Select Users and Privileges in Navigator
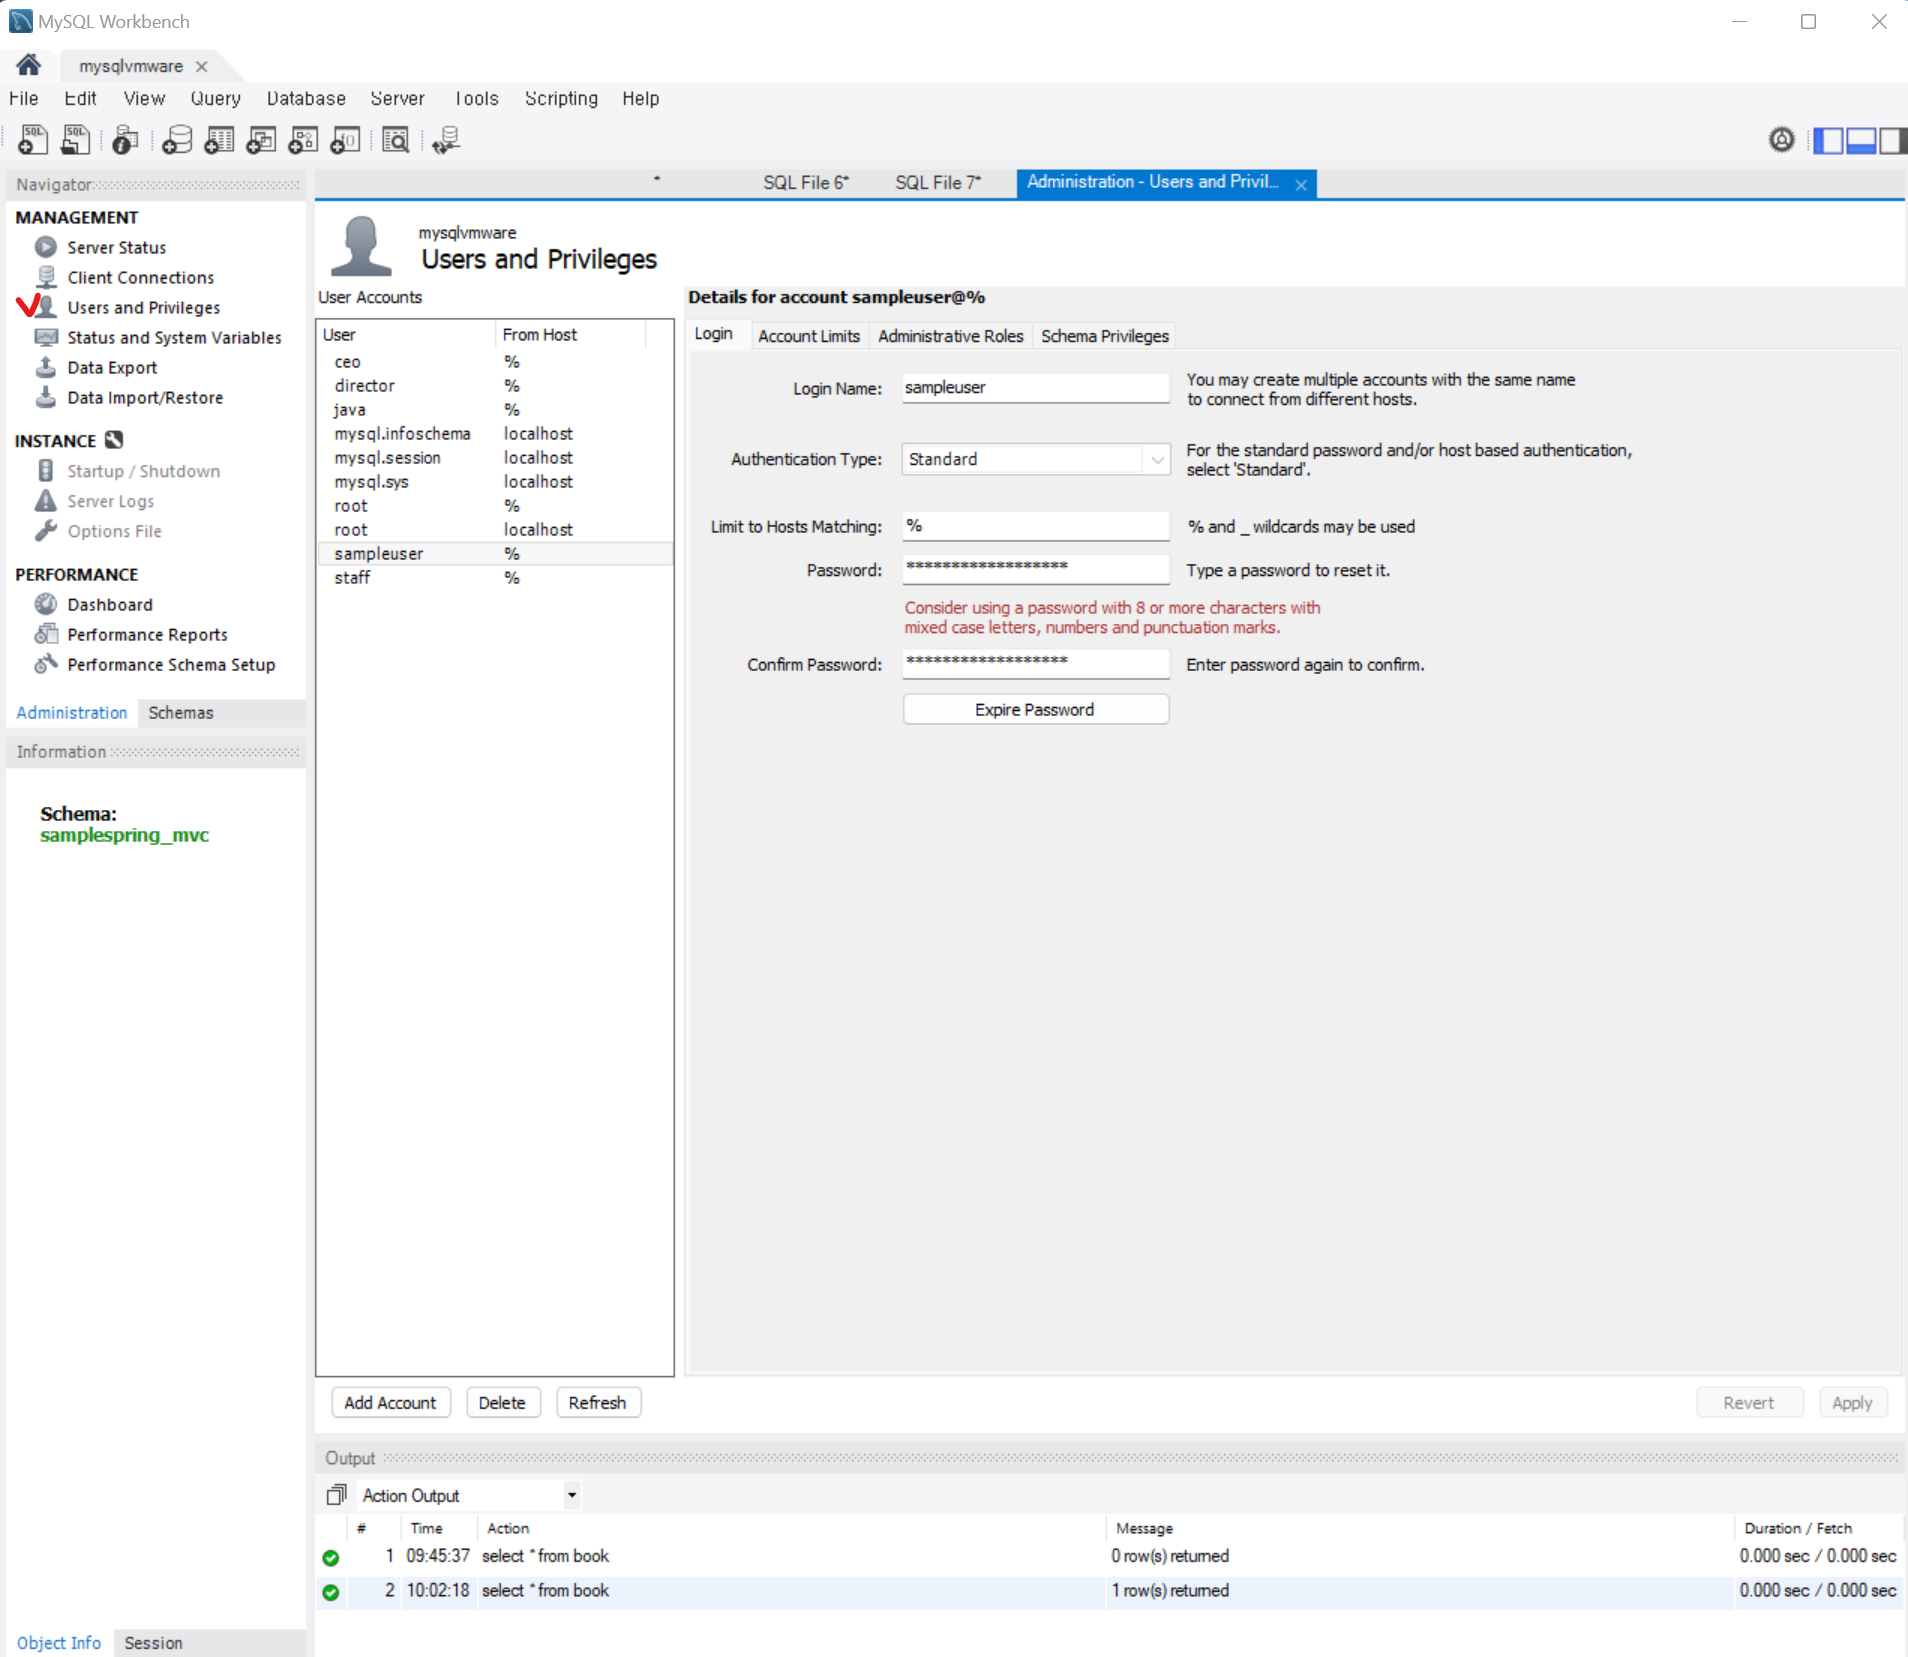This screenshot has height=1657, width=1908. pyautogui.click(x=143, y=307)
